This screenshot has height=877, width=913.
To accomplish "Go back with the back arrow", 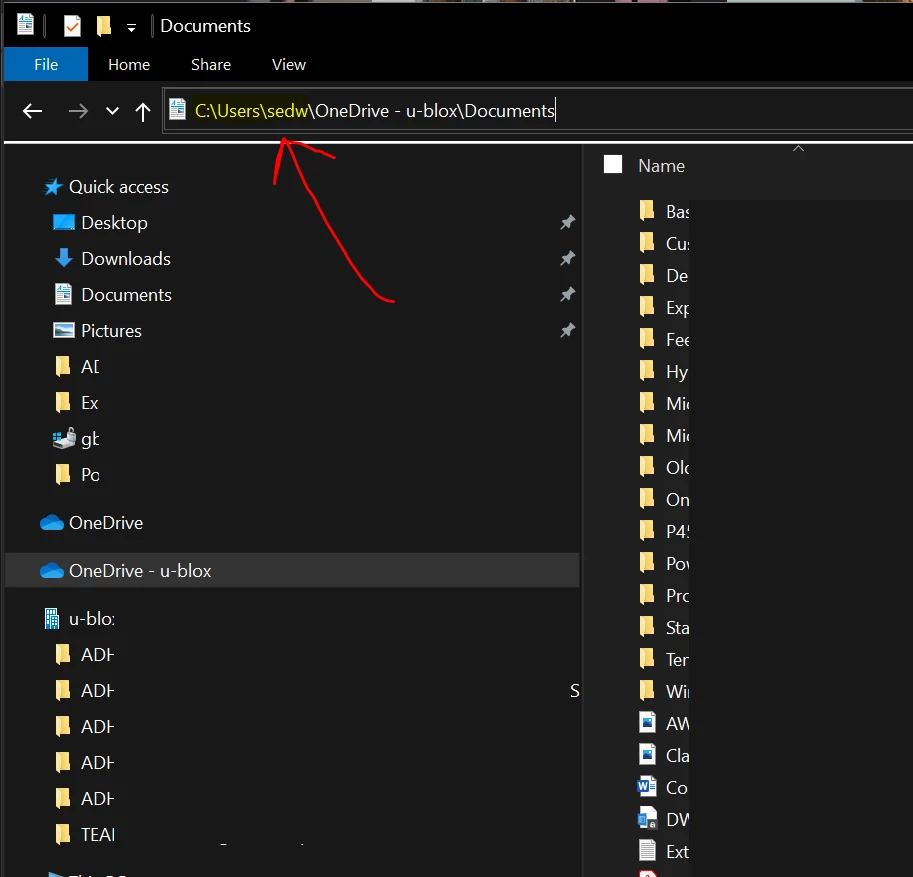I will pyautogui.click(x=32, y=111).
